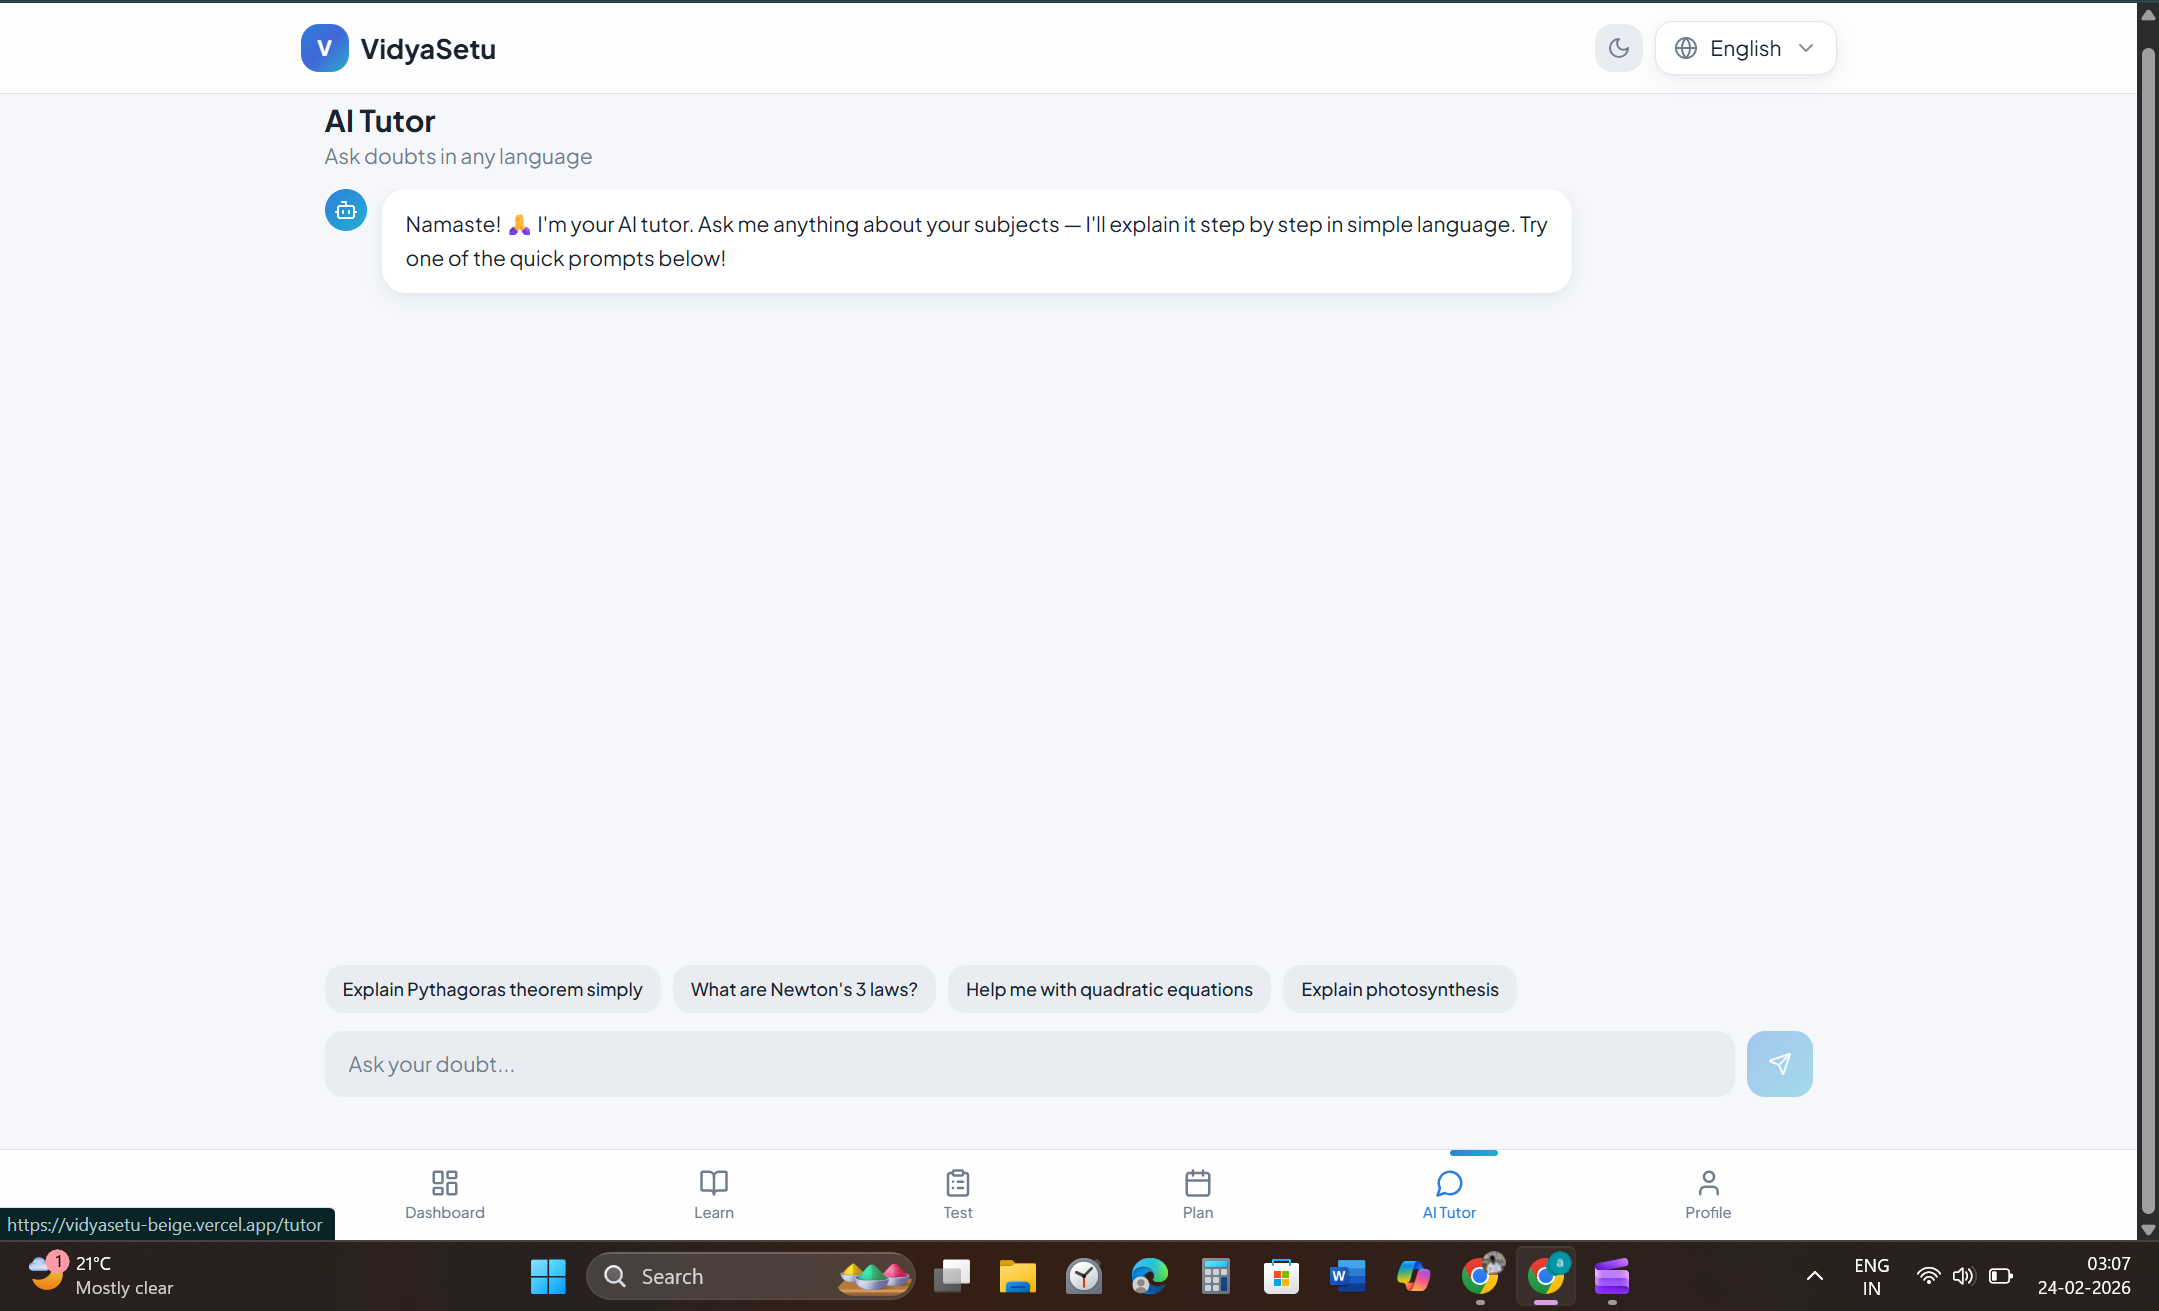Image resolution: width=2159 pixels, height=1311 pixels.
Task: Select "Explain photosynthesis" quick prompt
Action: 1399,989
